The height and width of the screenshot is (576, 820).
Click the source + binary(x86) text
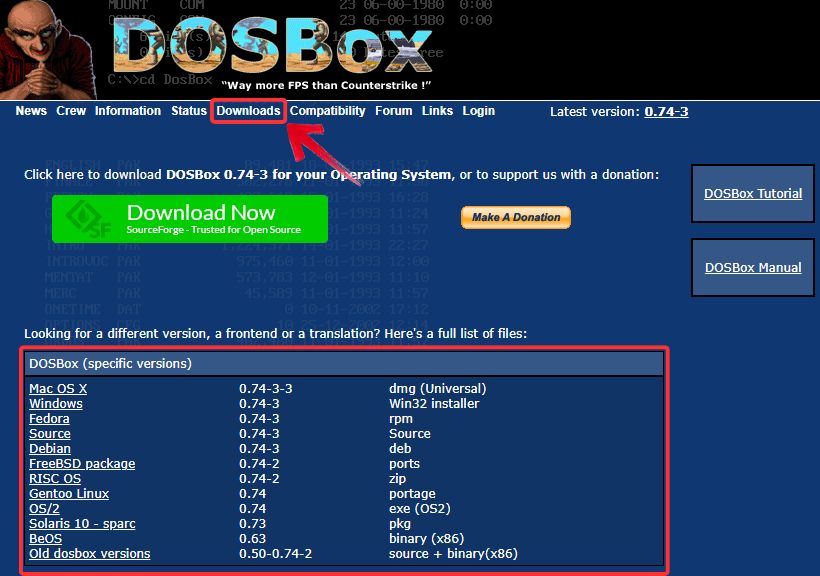tap(453, 554)
